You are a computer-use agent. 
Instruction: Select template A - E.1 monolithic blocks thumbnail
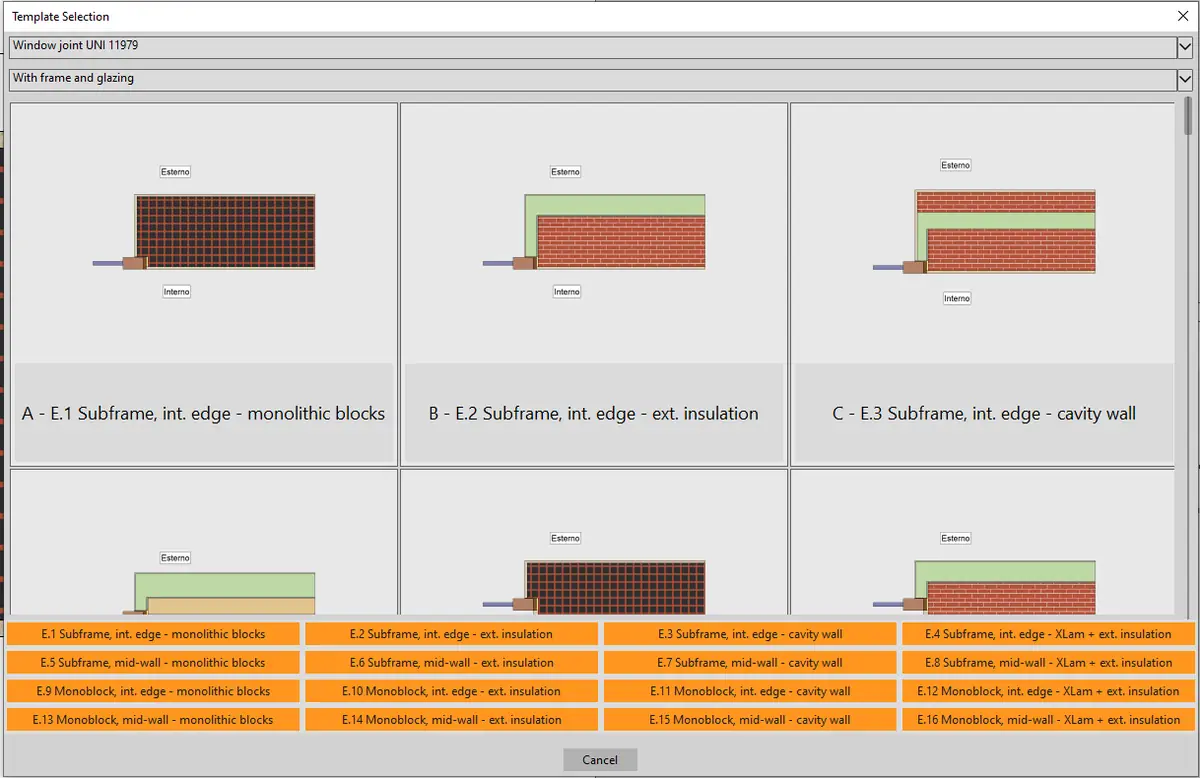click(x=204, y=285)
